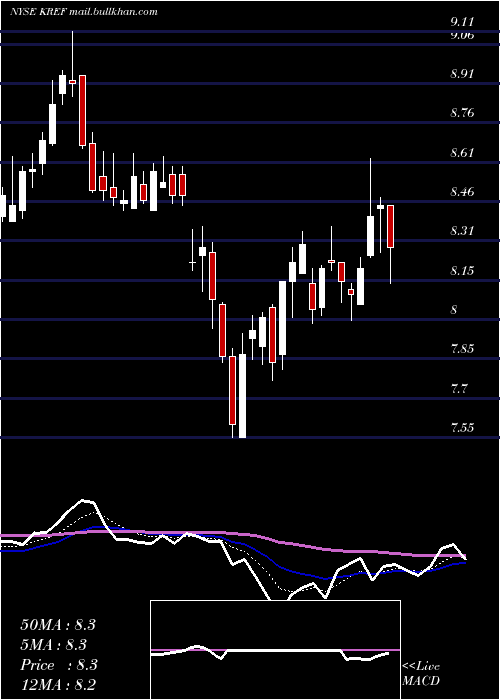Click the 50MA : 8.3 readout

point(58,625)
